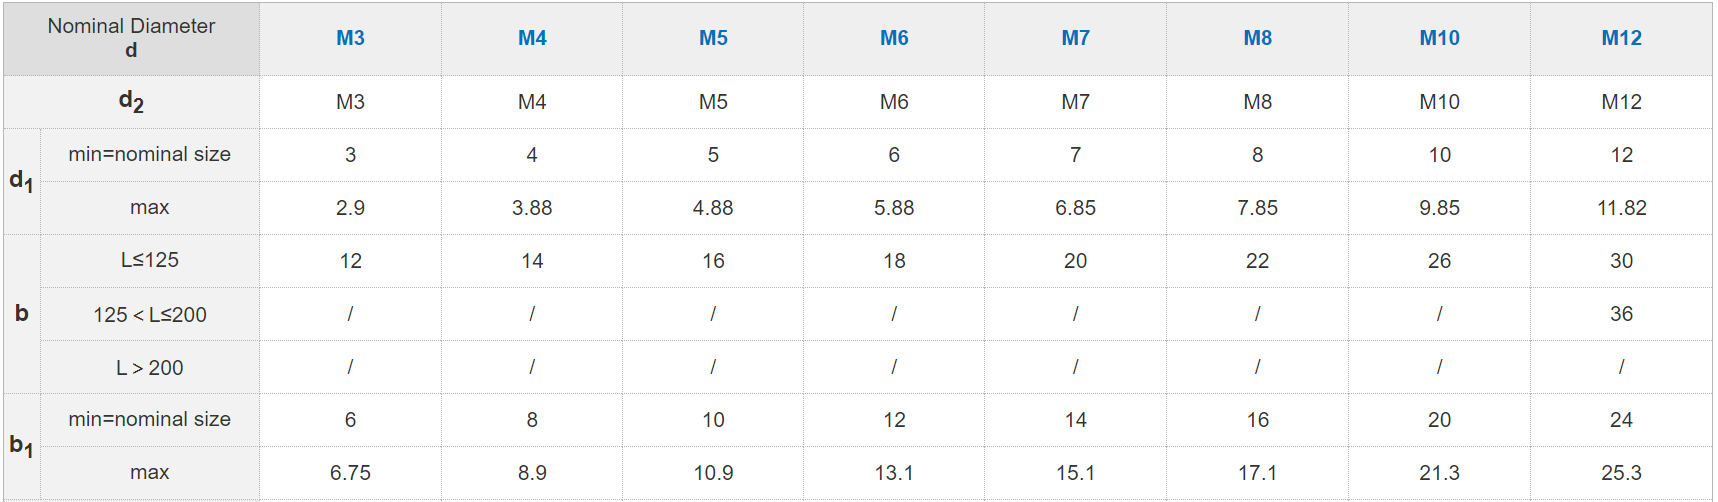Image resolution: width=1718 pixels, height=502 pixels.
Task: Click the blue M12 column header link
Action: point(1621,38)
